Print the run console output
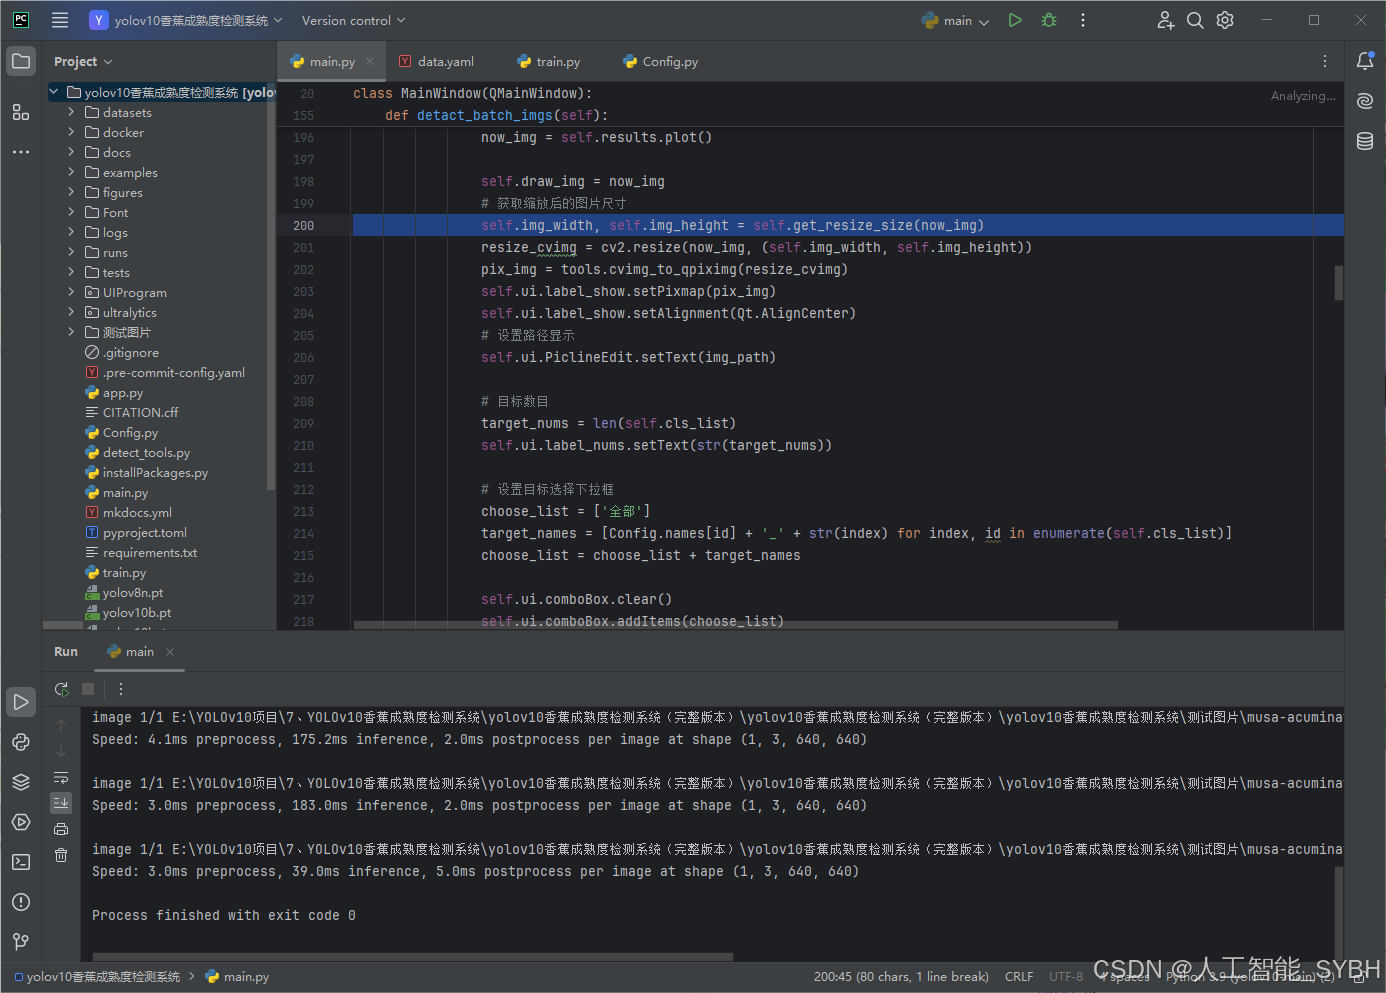 click(x=61, y=829)
